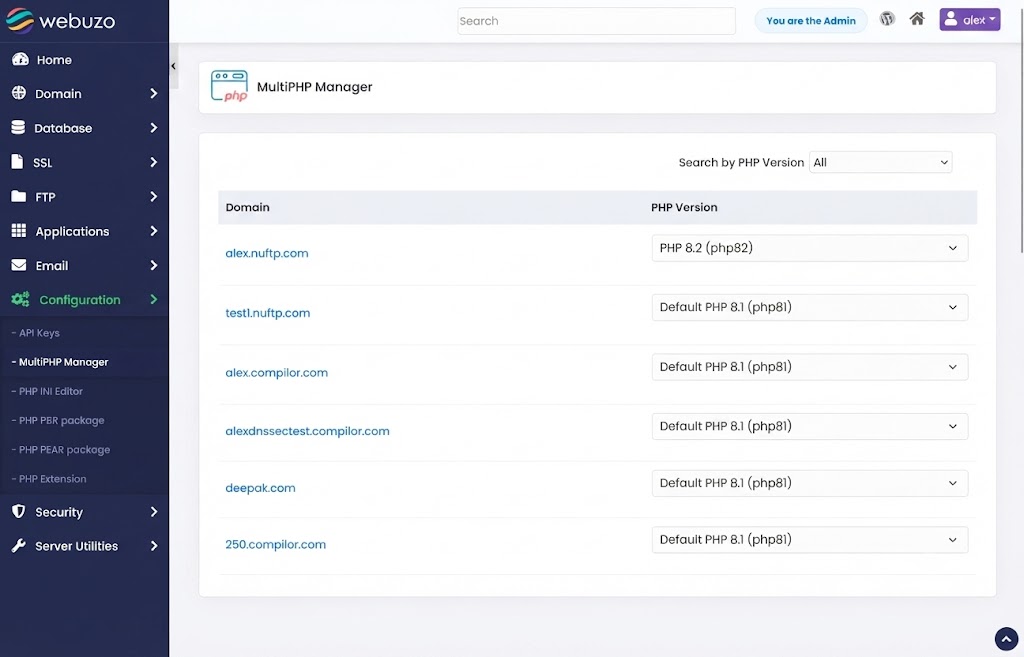Expand the Applications sidebar menu
This screenshot has height=657, width=1024.
coord(84,231)
